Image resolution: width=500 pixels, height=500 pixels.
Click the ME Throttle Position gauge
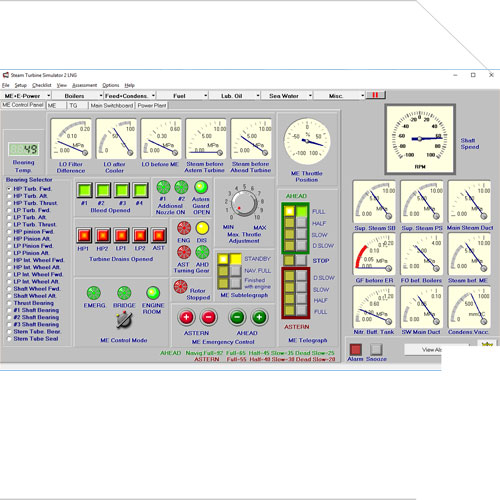(307, 141)
